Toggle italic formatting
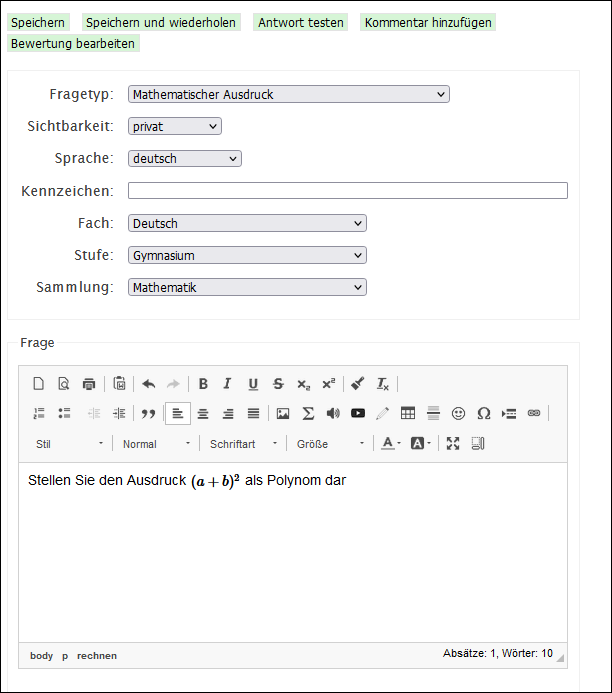Viewport: 612px width, 693px height. click(228, 384)
